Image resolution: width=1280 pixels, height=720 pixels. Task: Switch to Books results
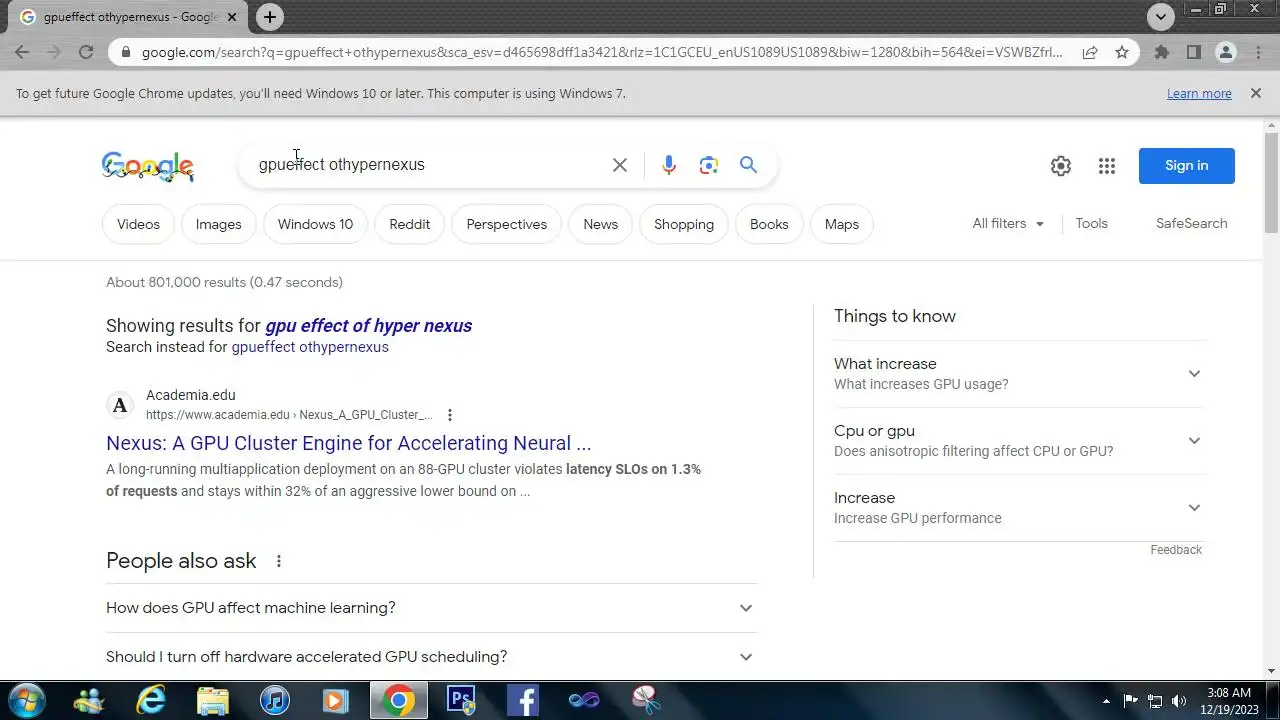(x=769, y=224)
